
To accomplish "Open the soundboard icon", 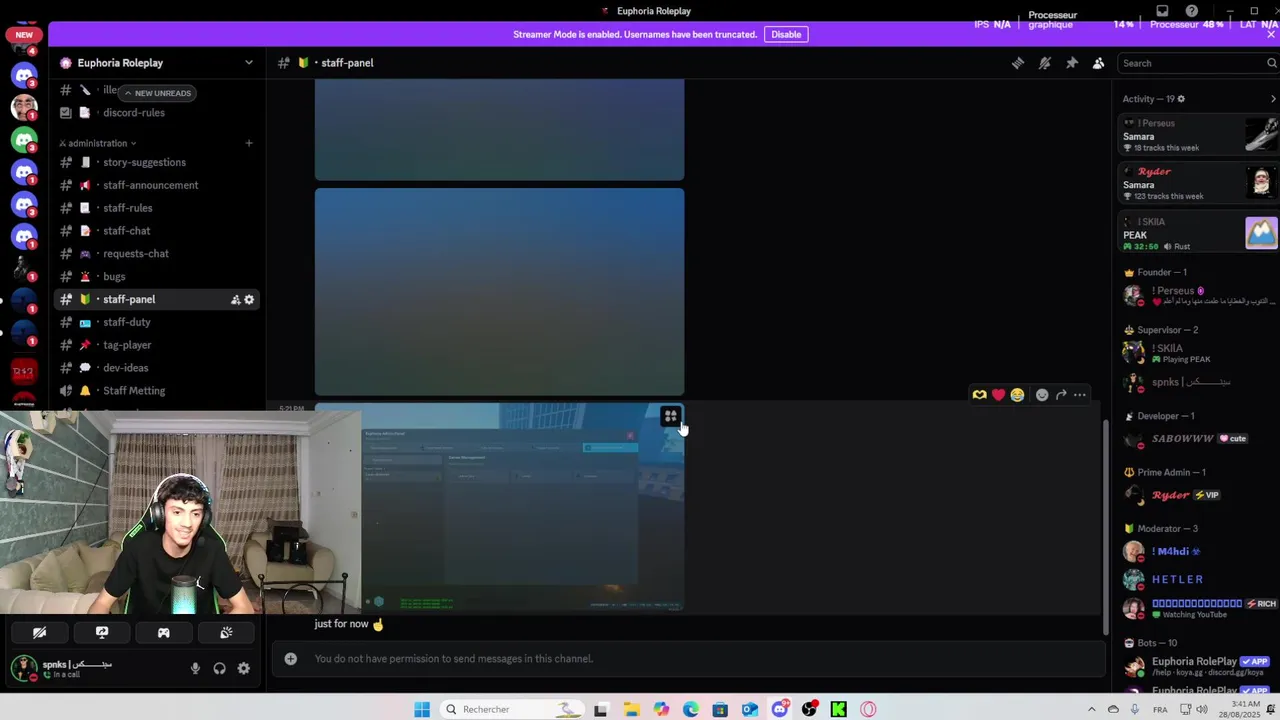I will pyautogui.click(x=226, y=633).
